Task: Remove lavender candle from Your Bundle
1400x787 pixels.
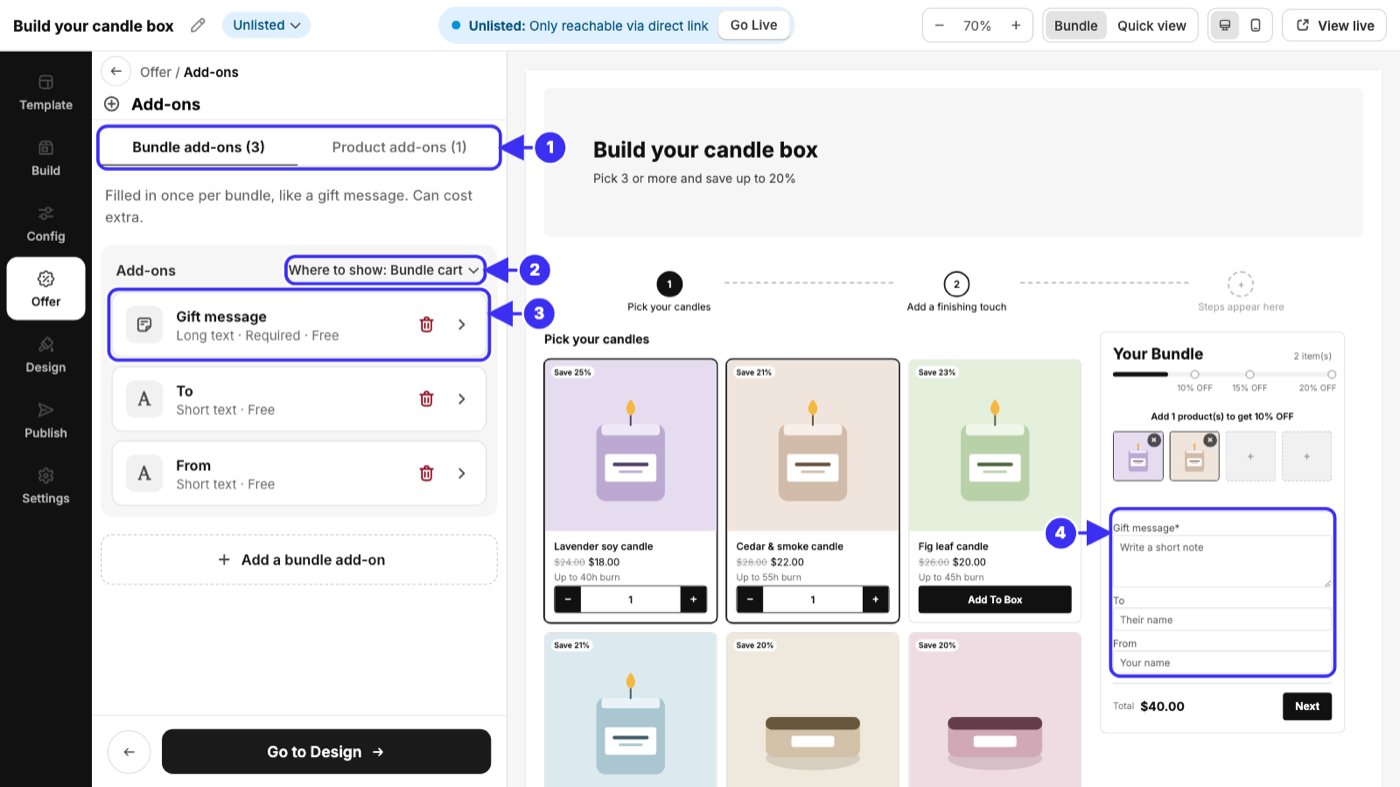Action: click(1154, 440)
